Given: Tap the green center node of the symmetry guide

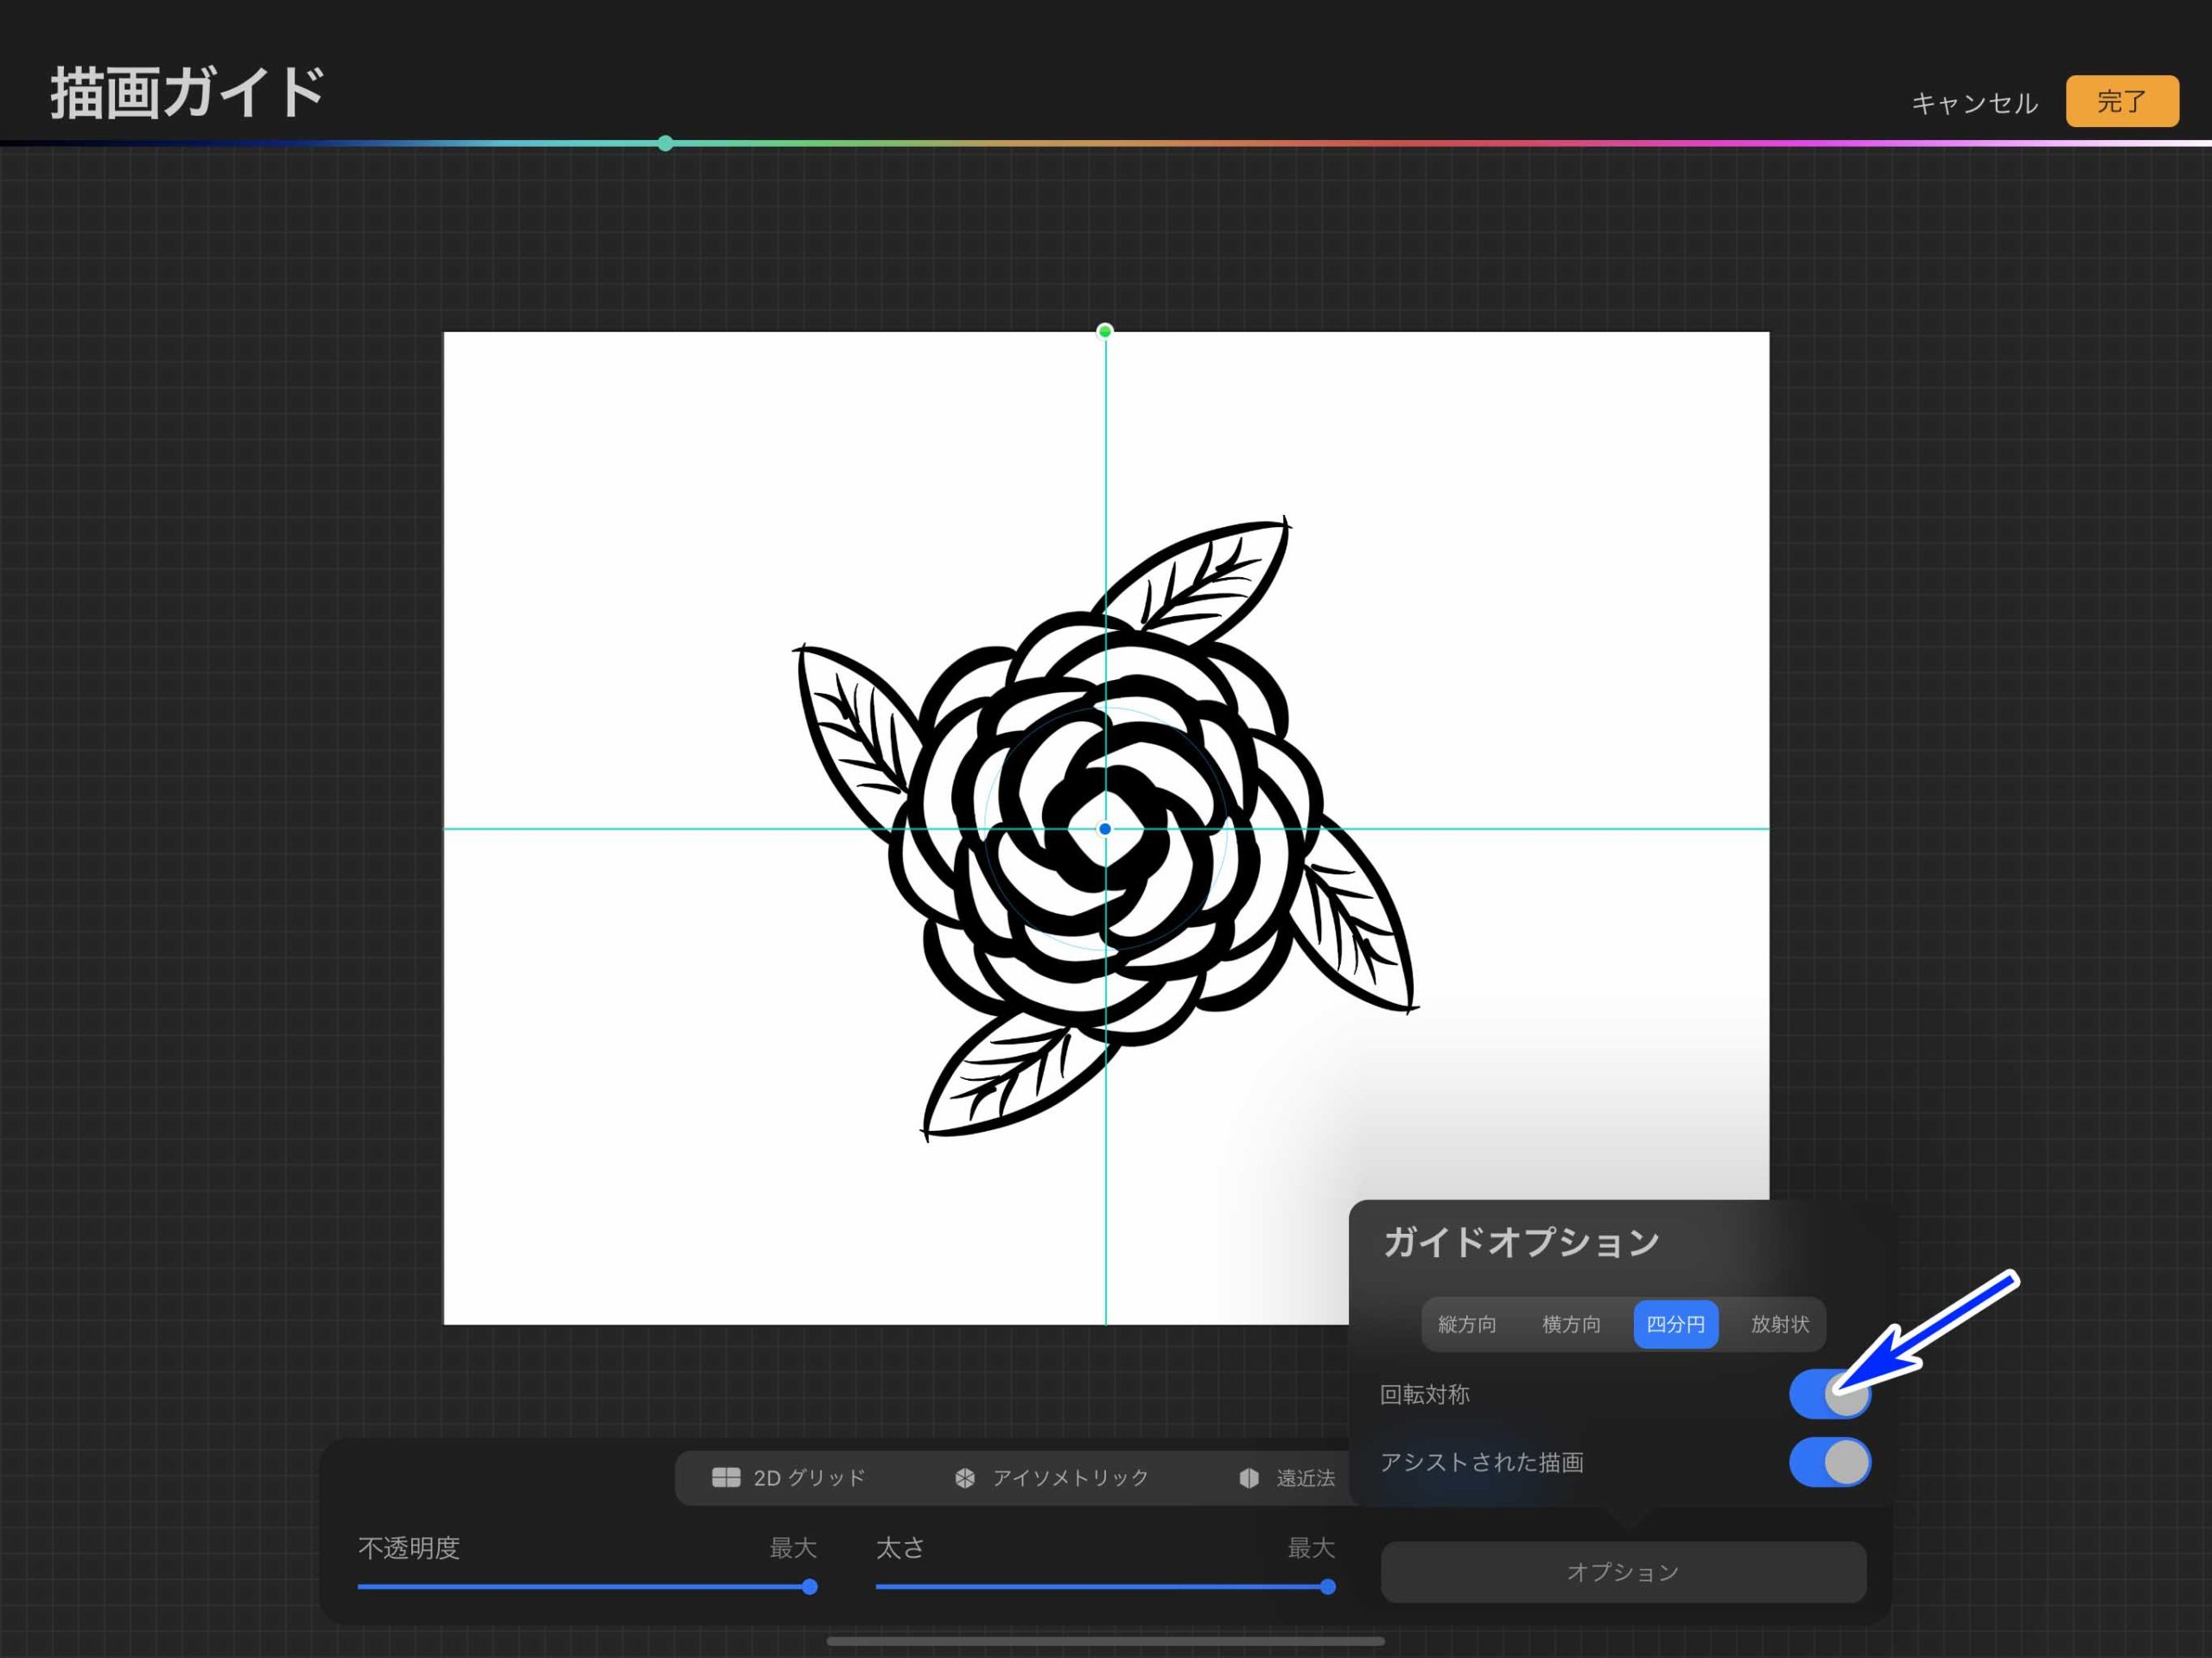Looking at the screenshot, I should pos(1105,829).
